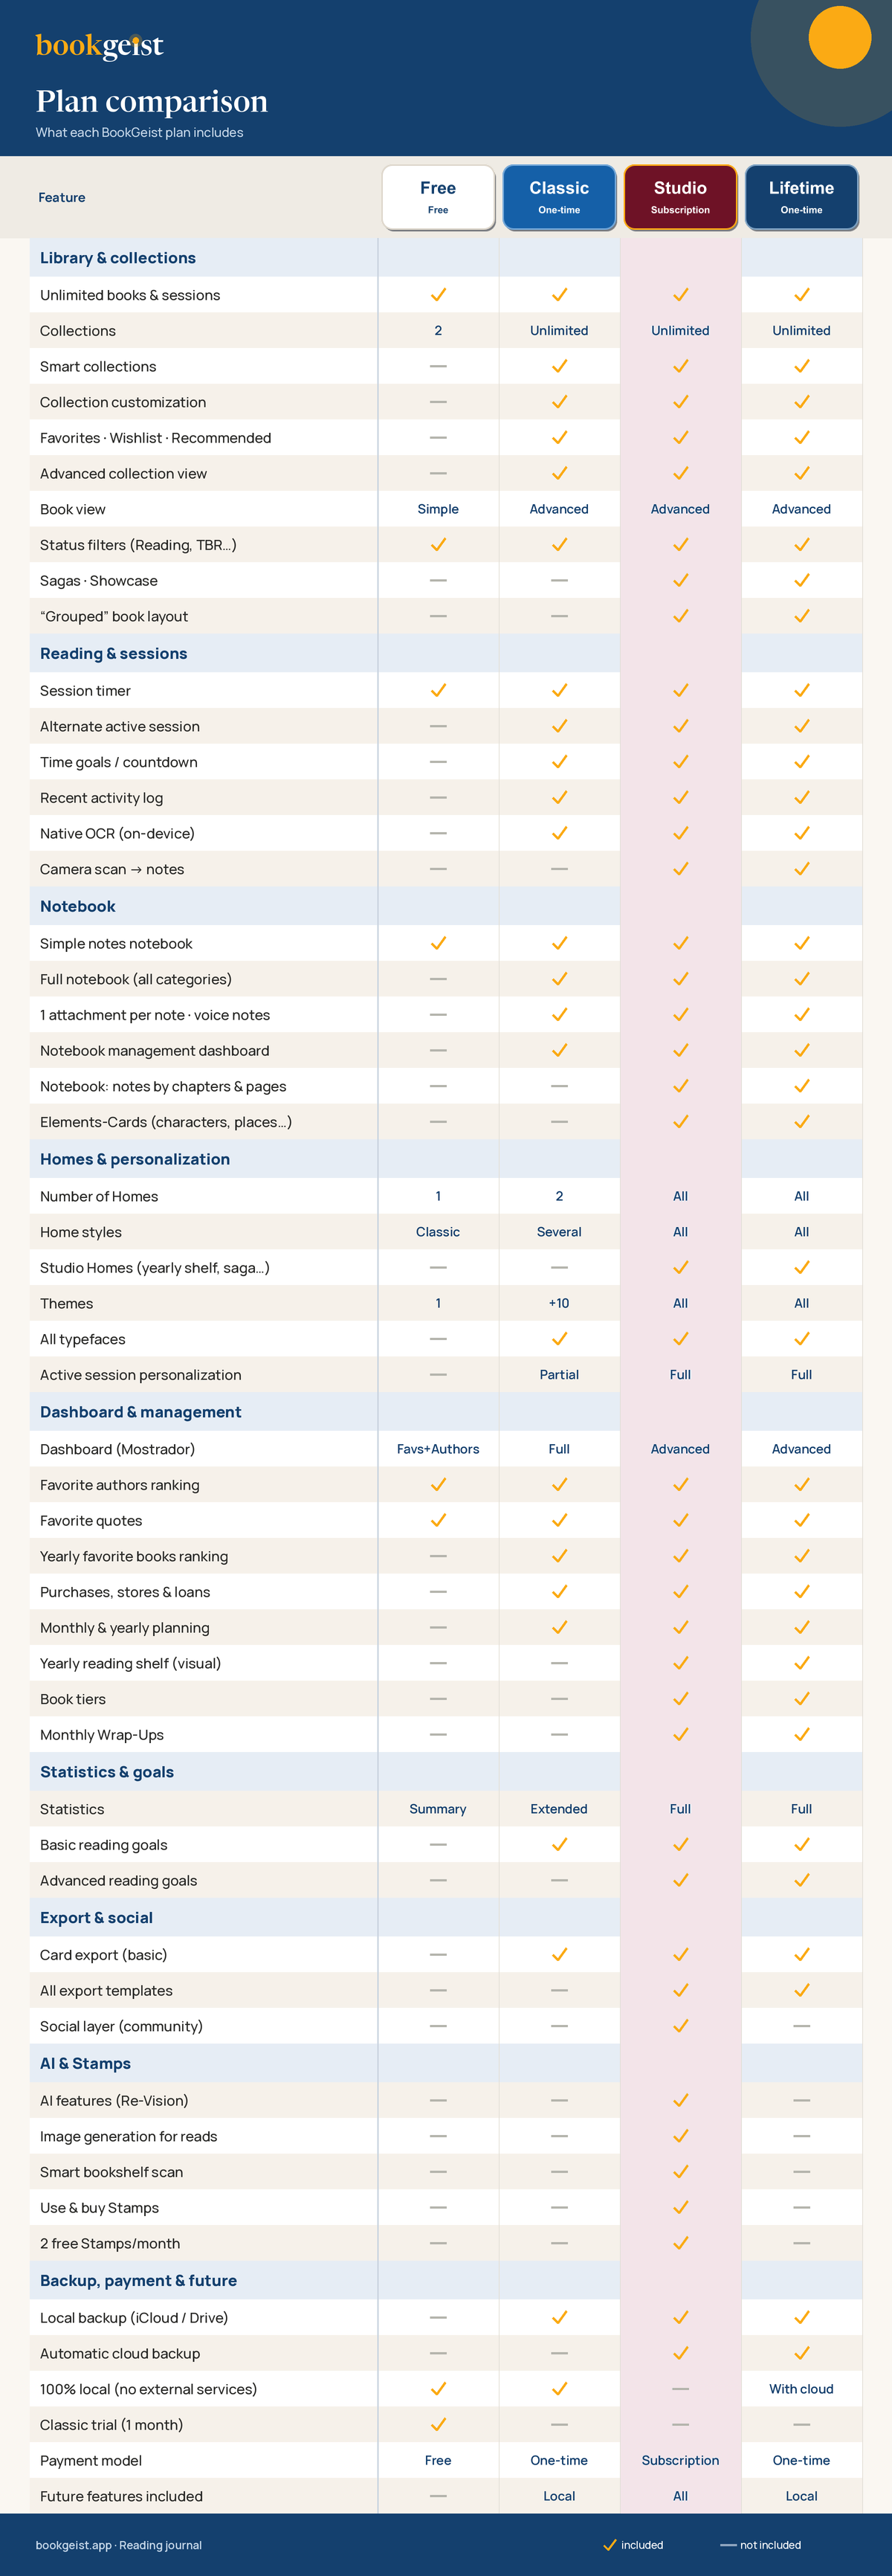
Task: Click Free checkmark for Classic trial (1 month)
Action: pyautogui.click(x=438, y=2424)
